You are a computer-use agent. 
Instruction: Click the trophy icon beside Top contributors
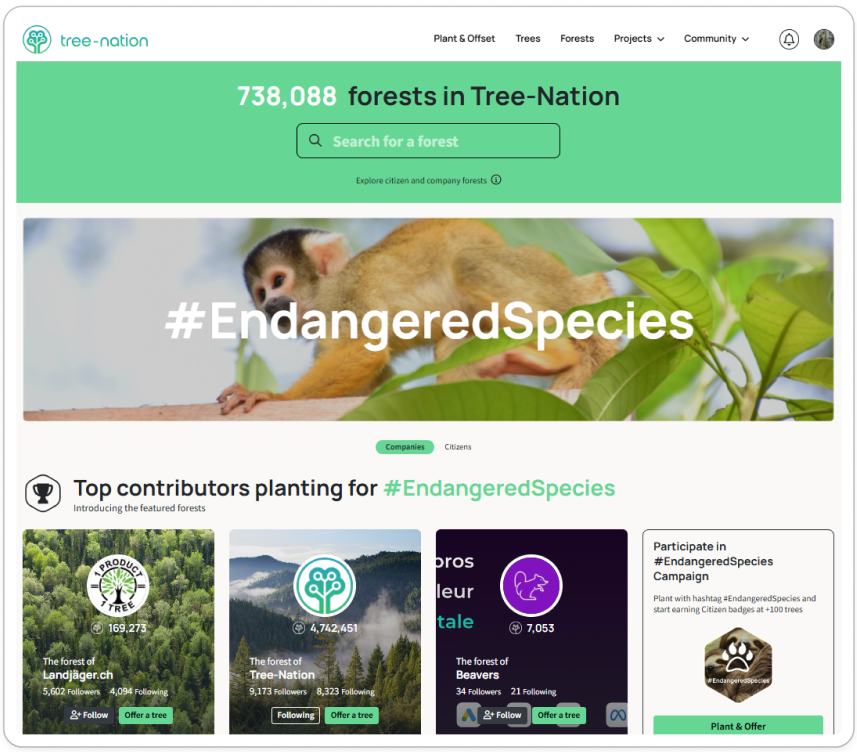click(43, 493)
